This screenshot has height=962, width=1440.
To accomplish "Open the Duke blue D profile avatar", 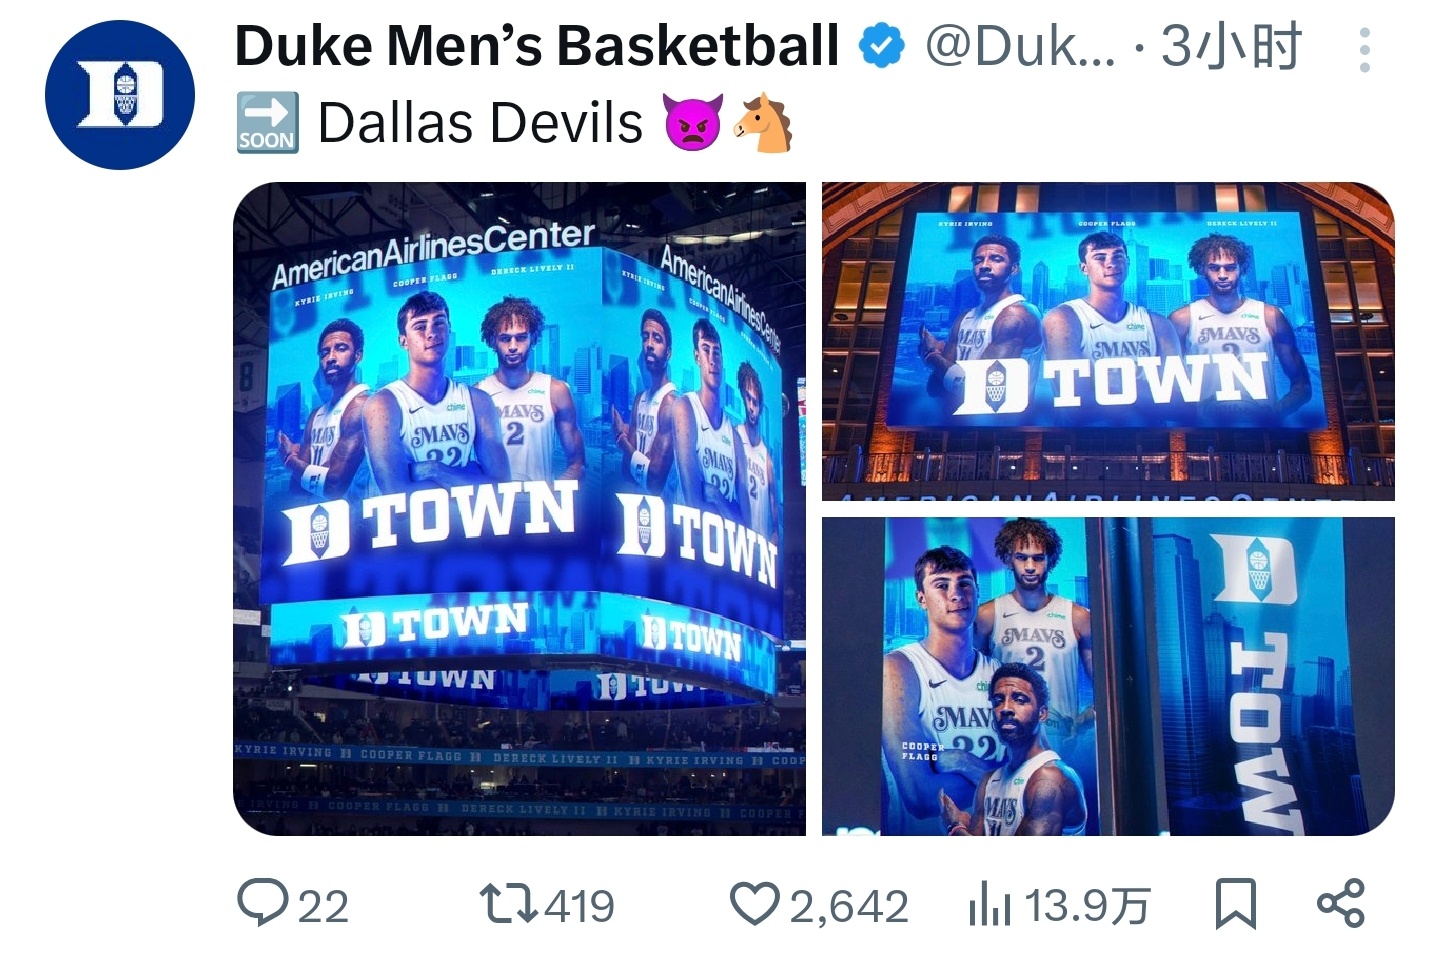I will pyautogui.click(x=120, y=95).
